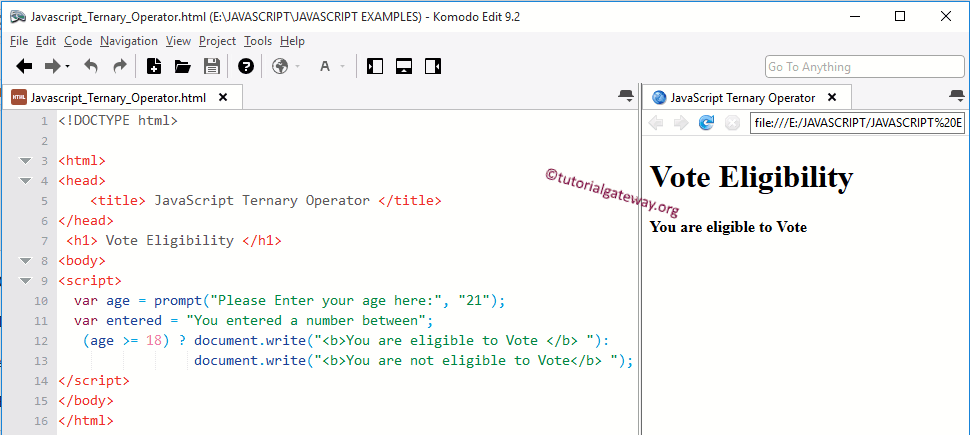970x435 pixels.
Task: Collapse the script tag fold on line 9
Action: point(25,280)
